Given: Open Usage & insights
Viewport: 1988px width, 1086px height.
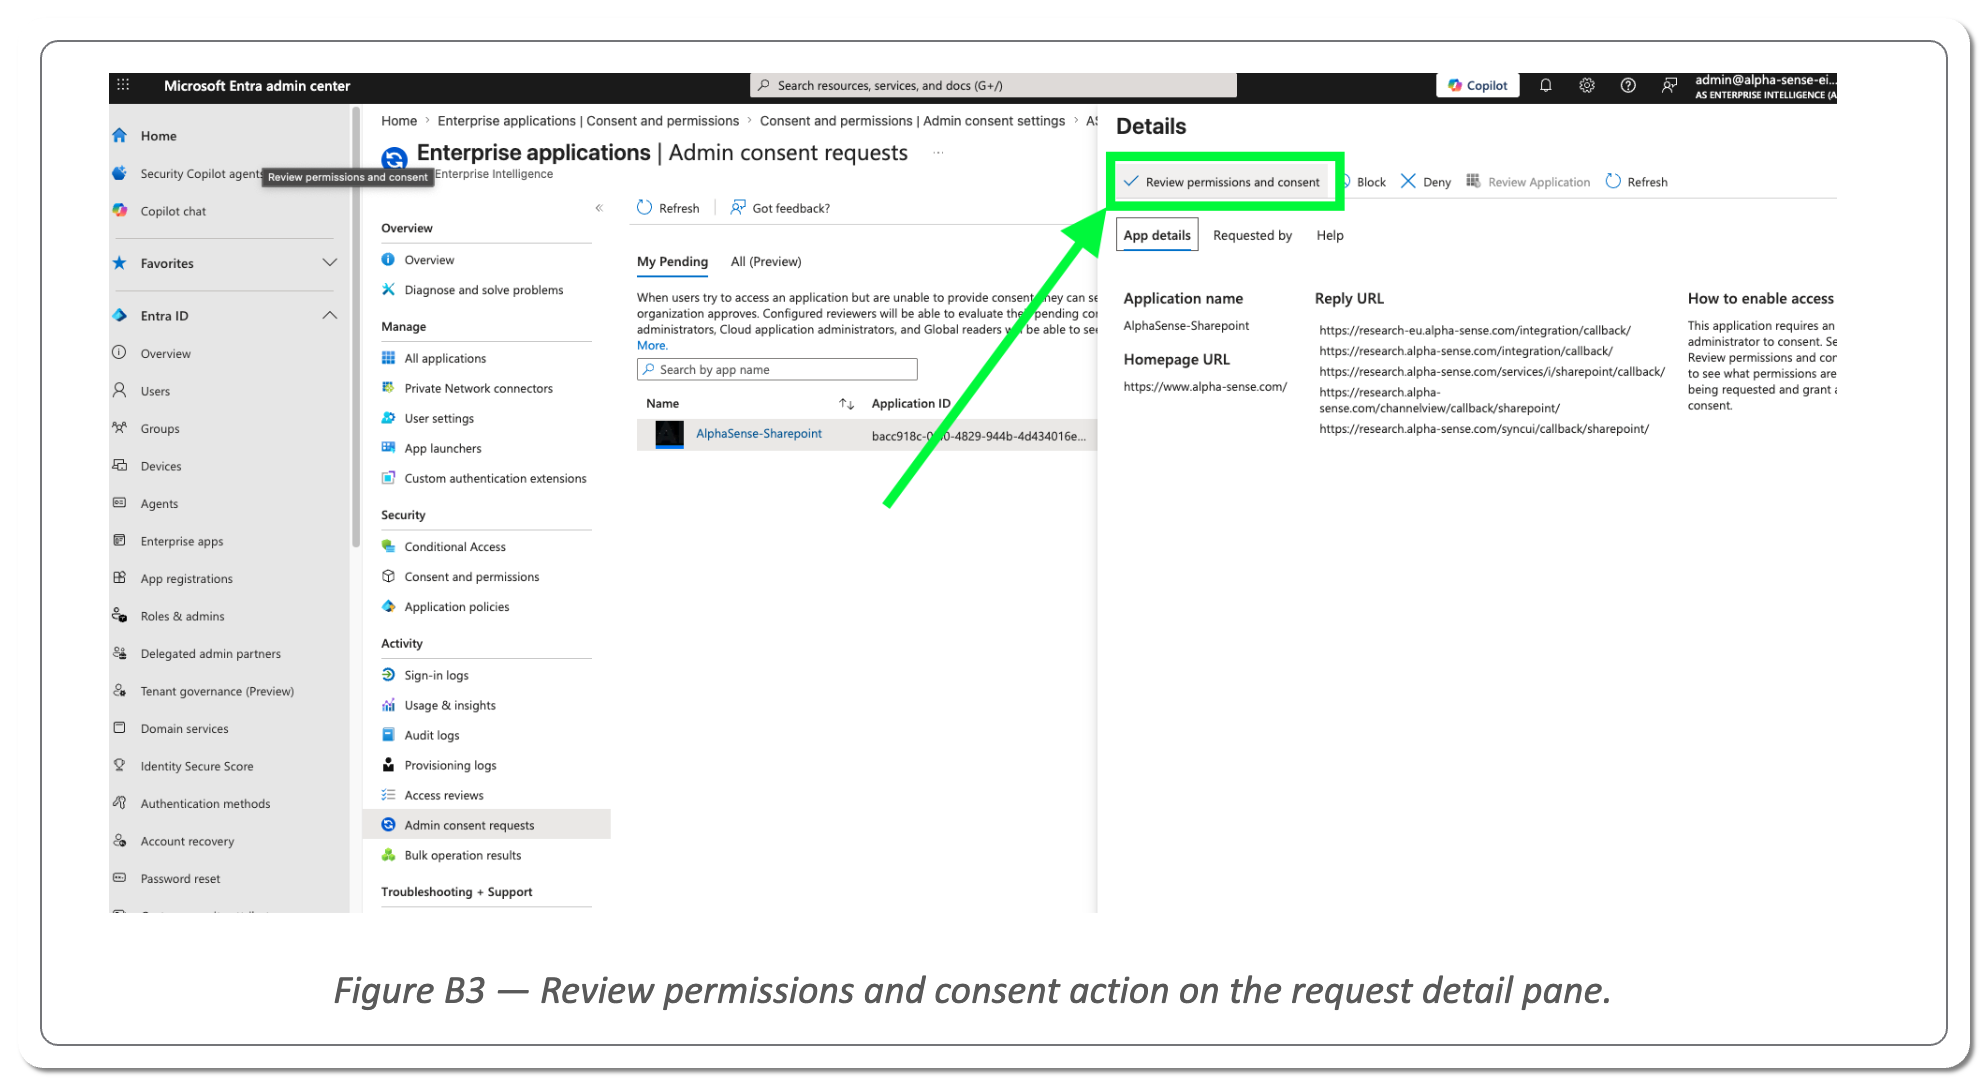Looking at the screenshot, I should click(x=450, y=705).
